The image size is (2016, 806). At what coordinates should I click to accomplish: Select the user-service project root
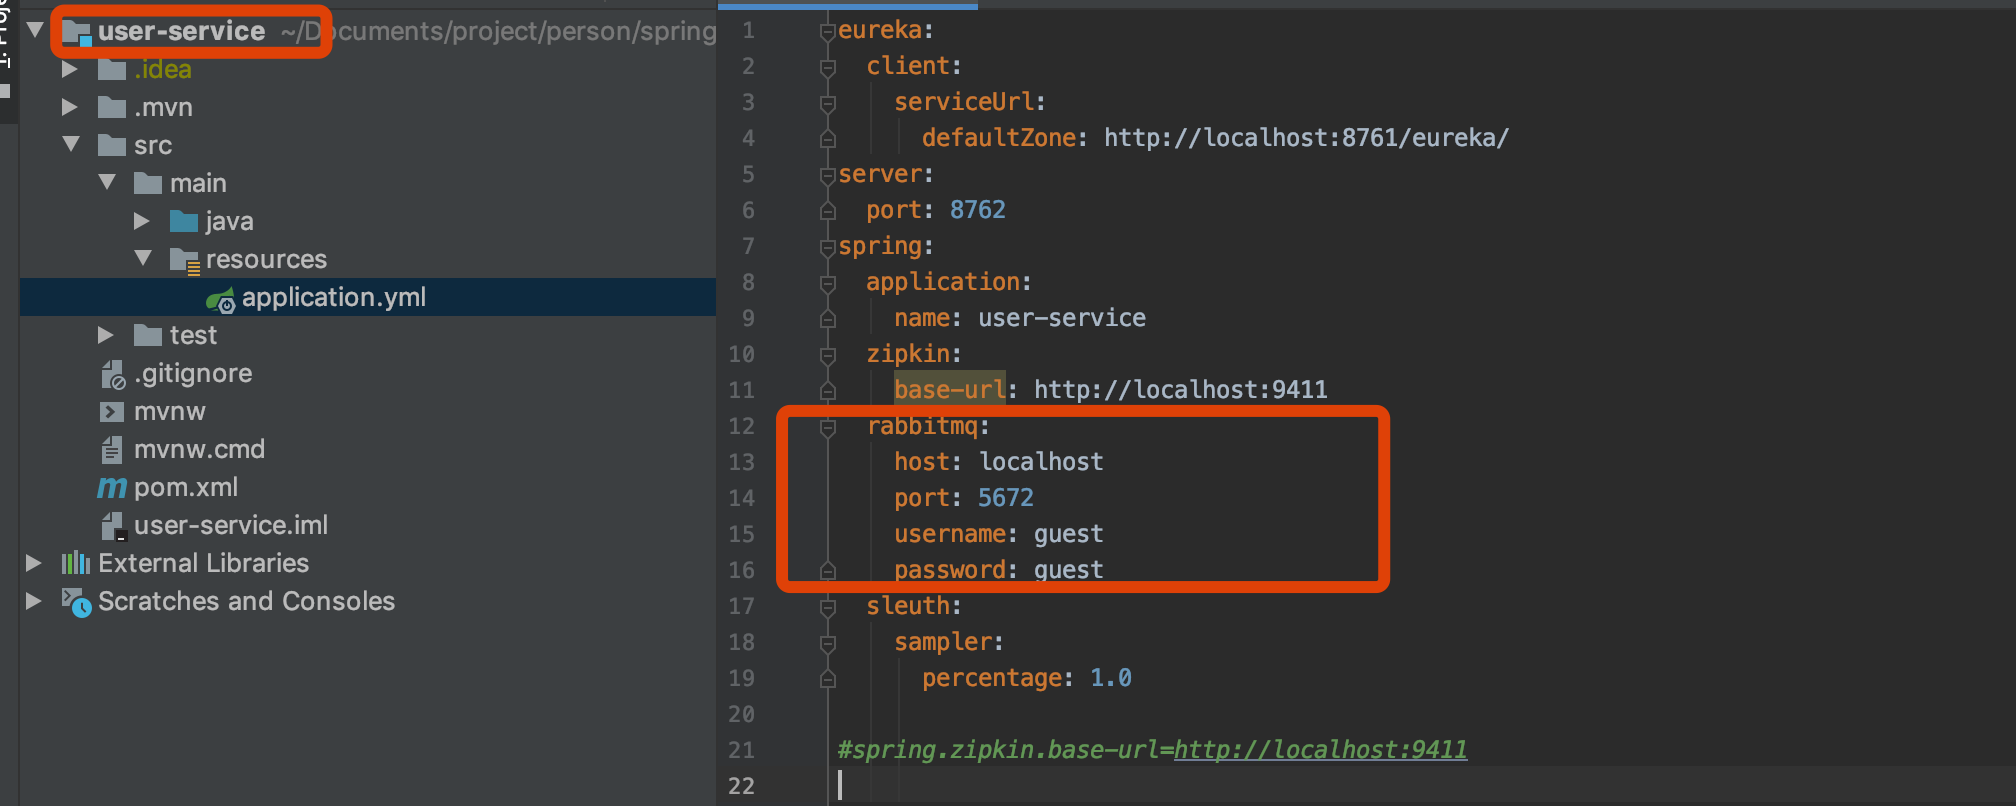coord(182,31)
